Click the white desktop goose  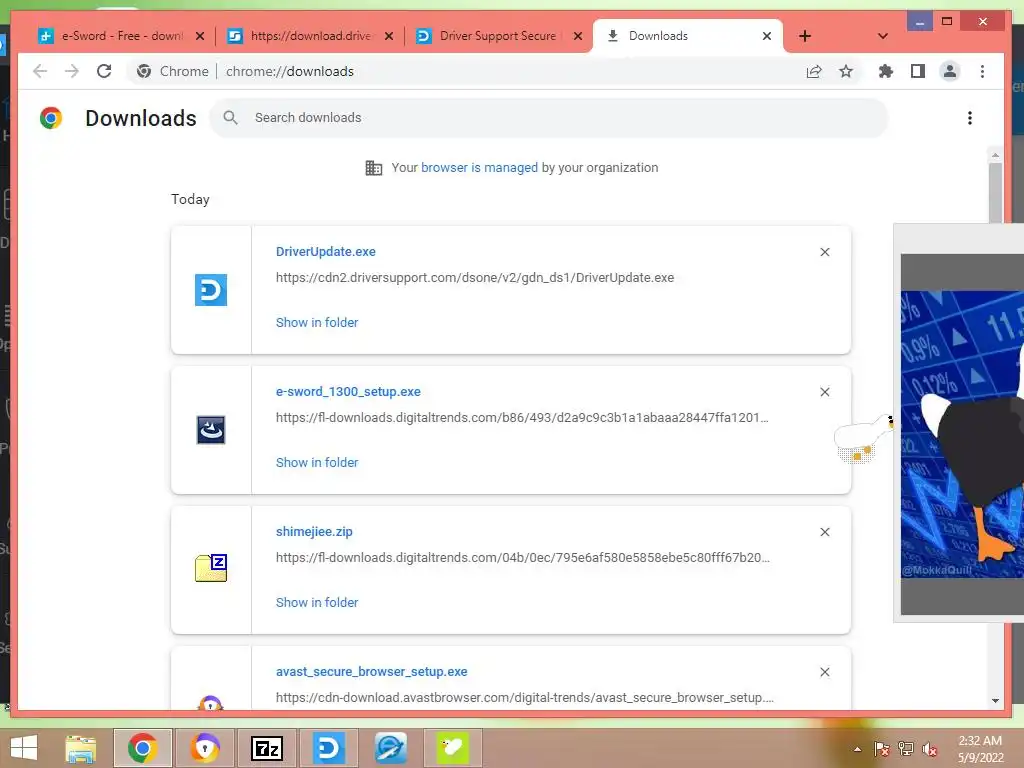click(865, 439)
